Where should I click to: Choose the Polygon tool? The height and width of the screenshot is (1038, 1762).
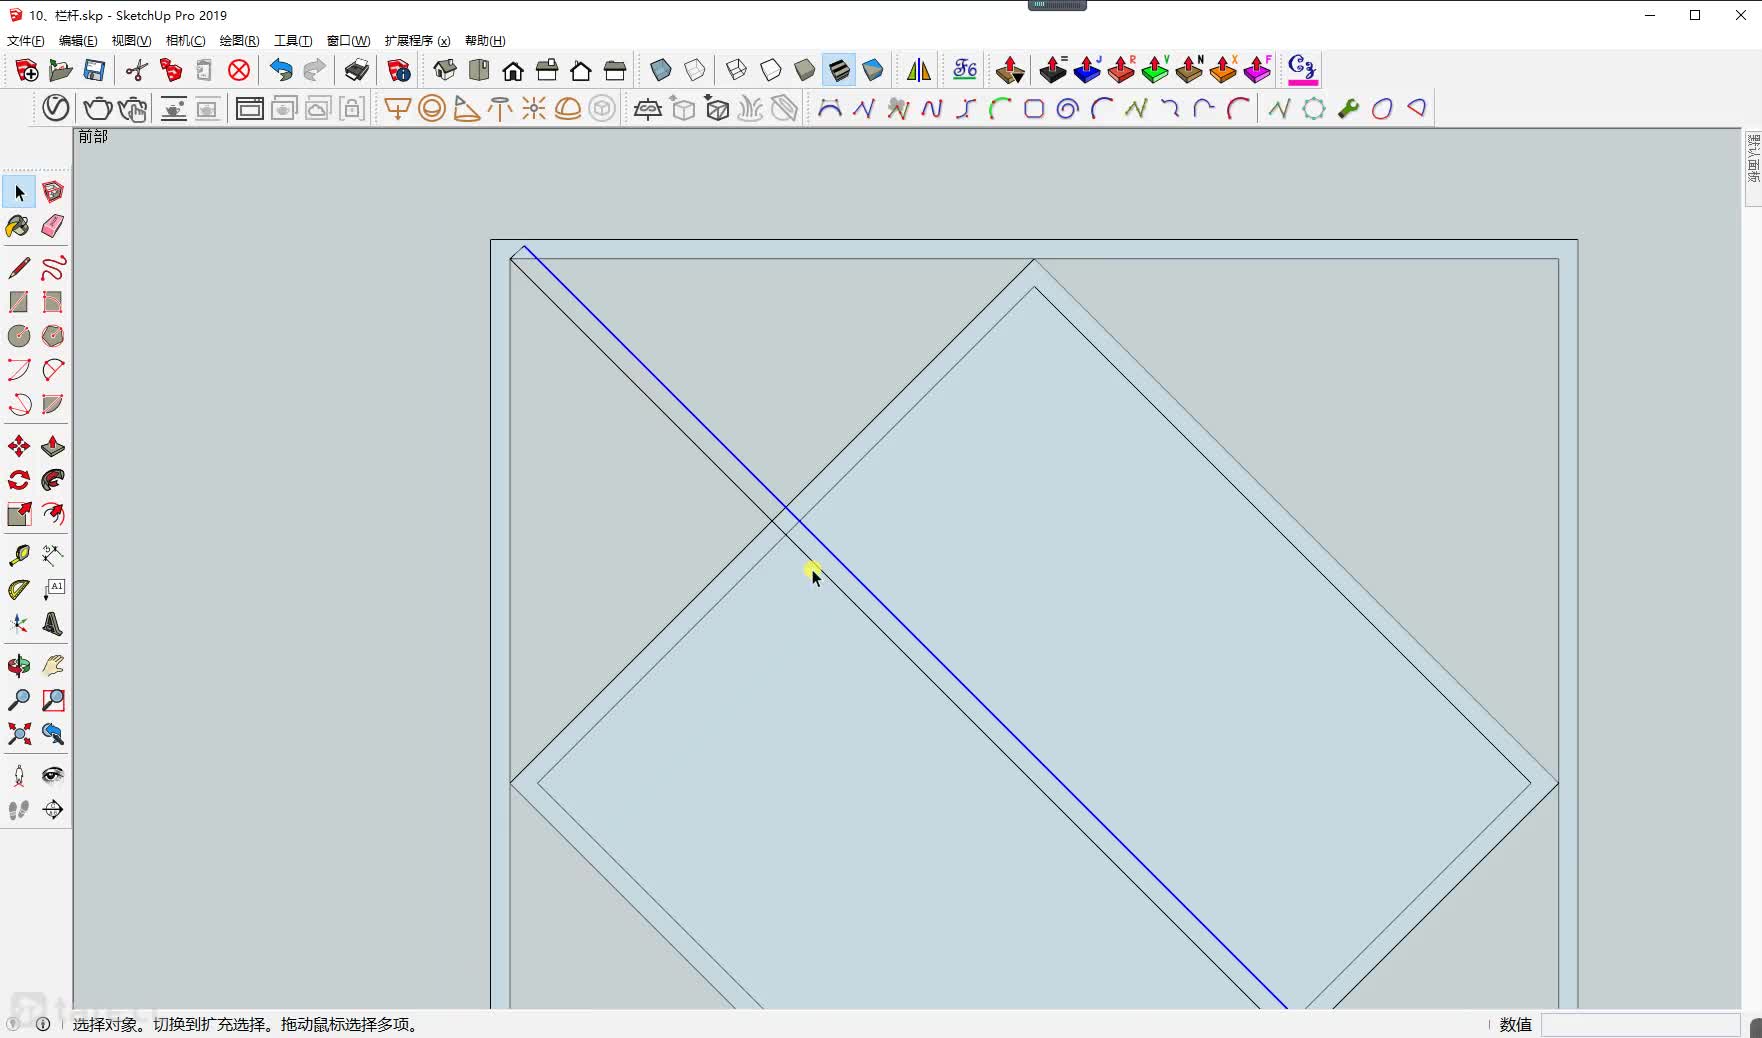[53, 336]
